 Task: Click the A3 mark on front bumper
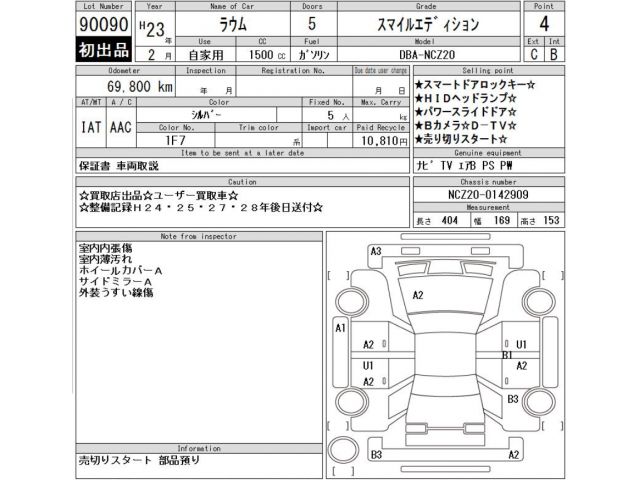pyautogui.click(x=376, y=251)
